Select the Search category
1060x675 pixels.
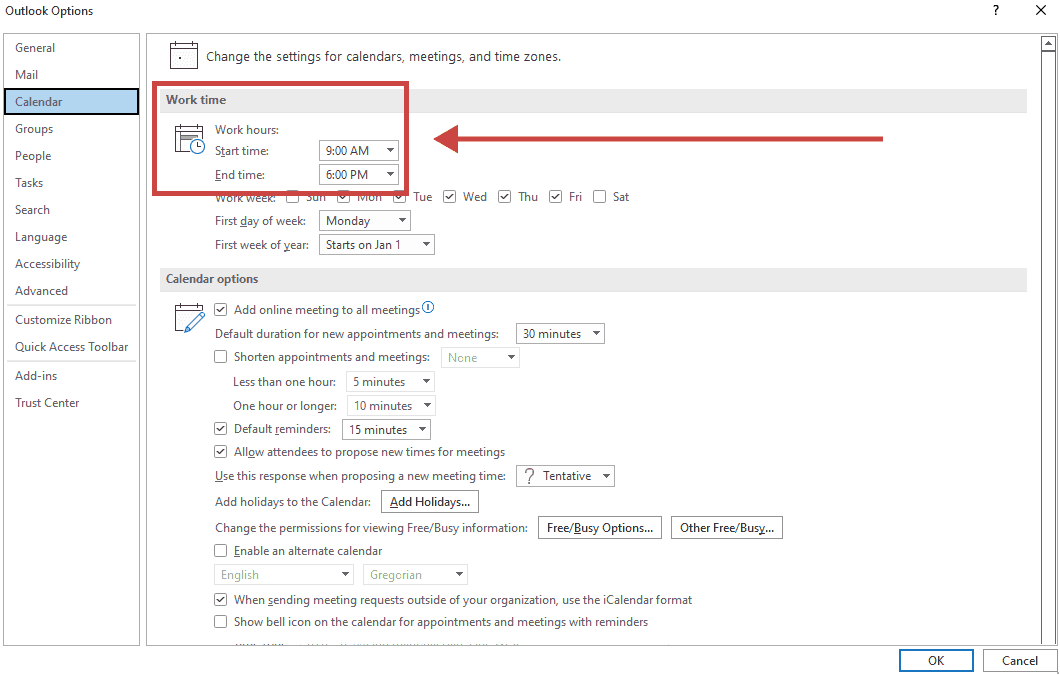click(71, 210)
